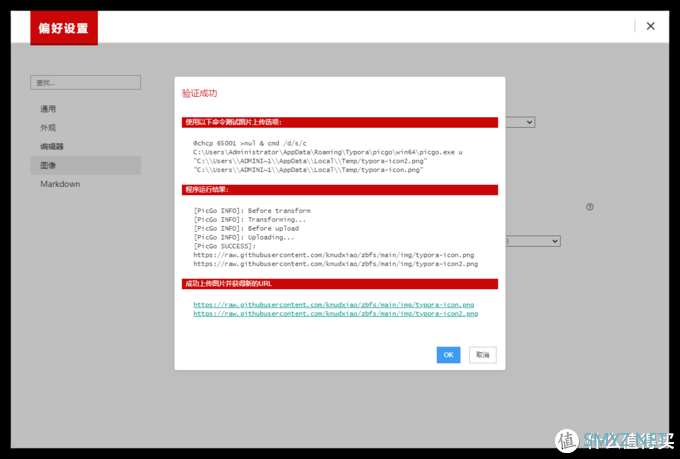Close the preferences window with X
Viewport: 680px width, 459px height.
pos(651,26)
